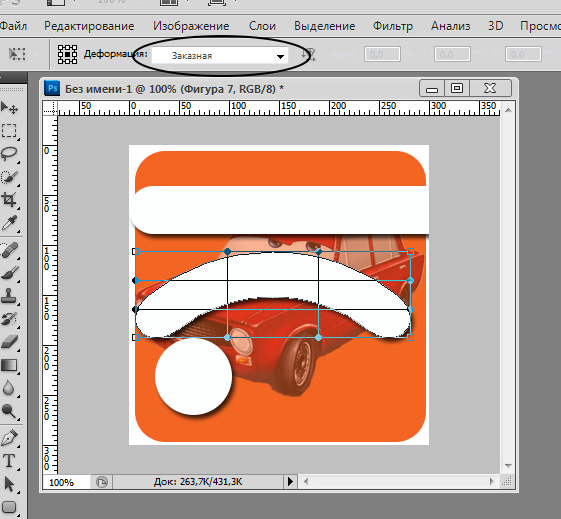Open the Файл menu
The height and width of the screenshot is (519, 561).
click(13, 26)
